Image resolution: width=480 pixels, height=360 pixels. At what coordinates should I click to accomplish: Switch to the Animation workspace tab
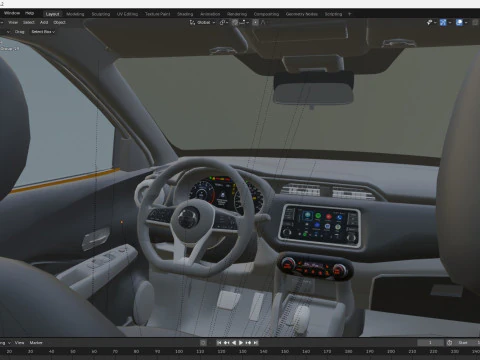pos(210,14)
